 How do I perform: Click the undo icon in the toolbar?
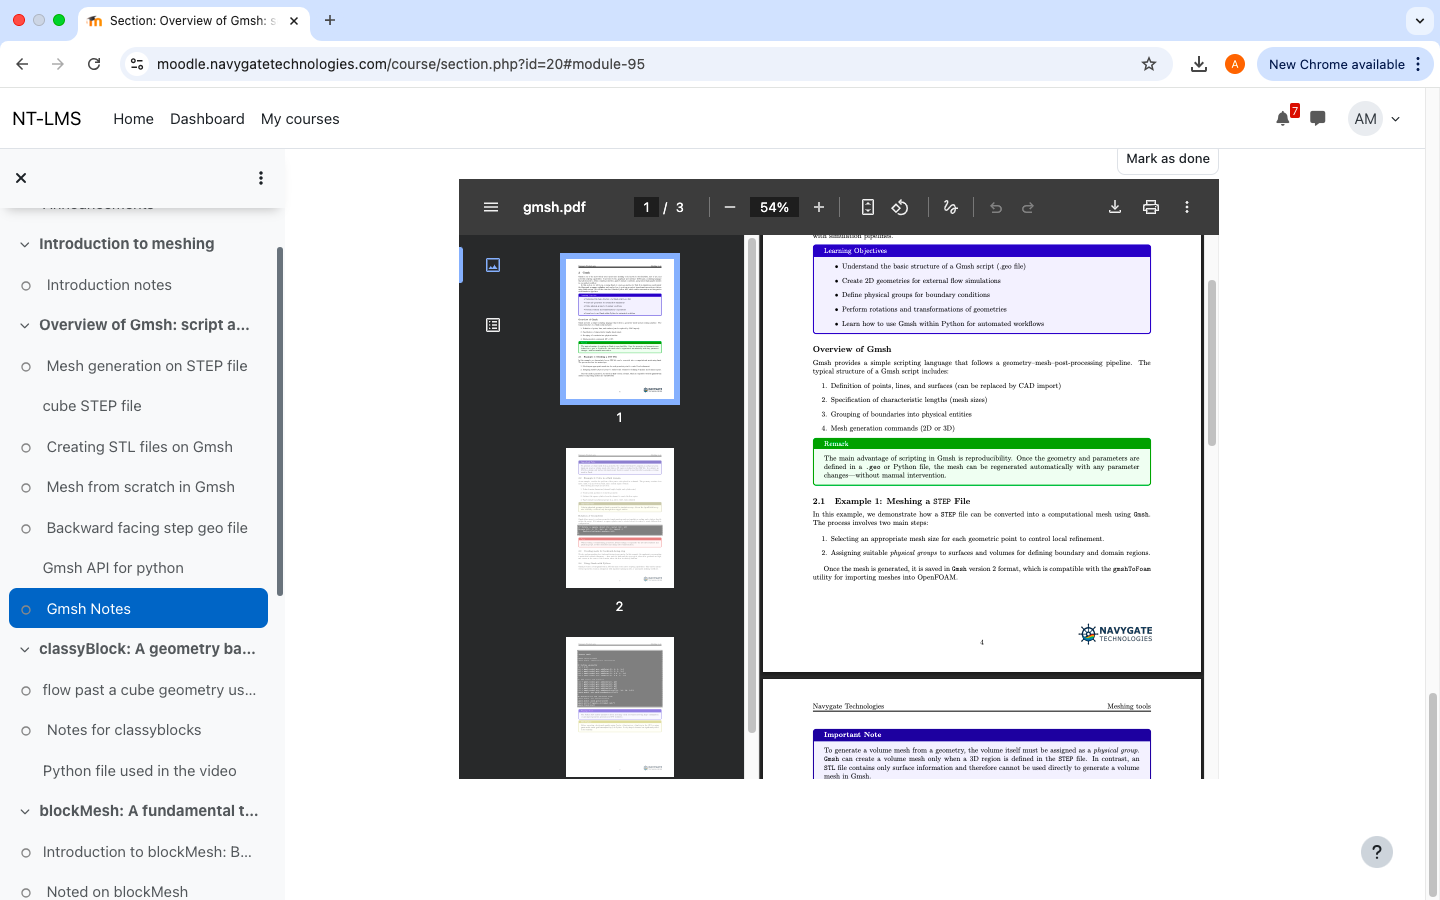(x=996, y=207)
